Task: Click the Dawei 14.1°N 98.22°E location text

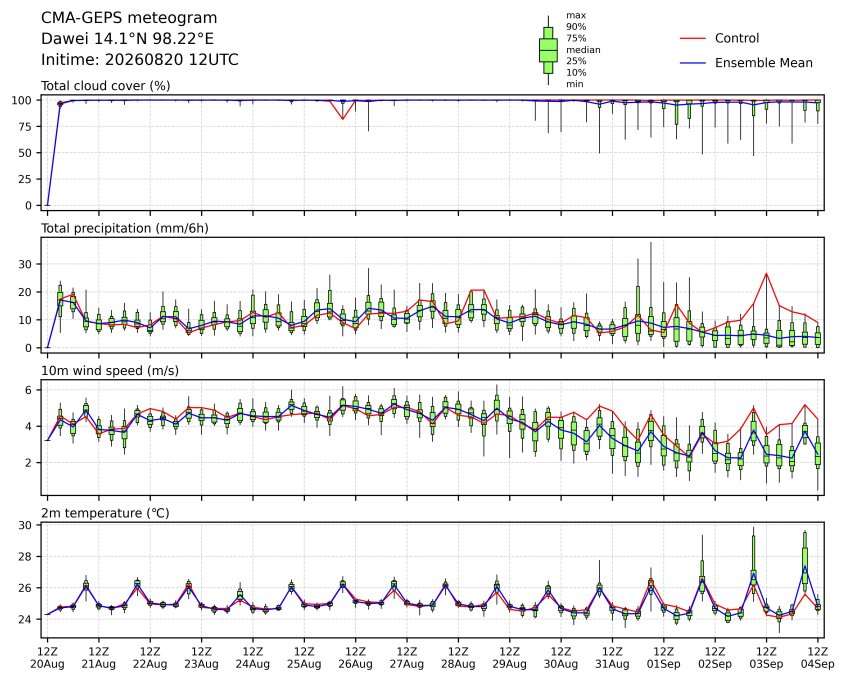Action: point(127,39)
